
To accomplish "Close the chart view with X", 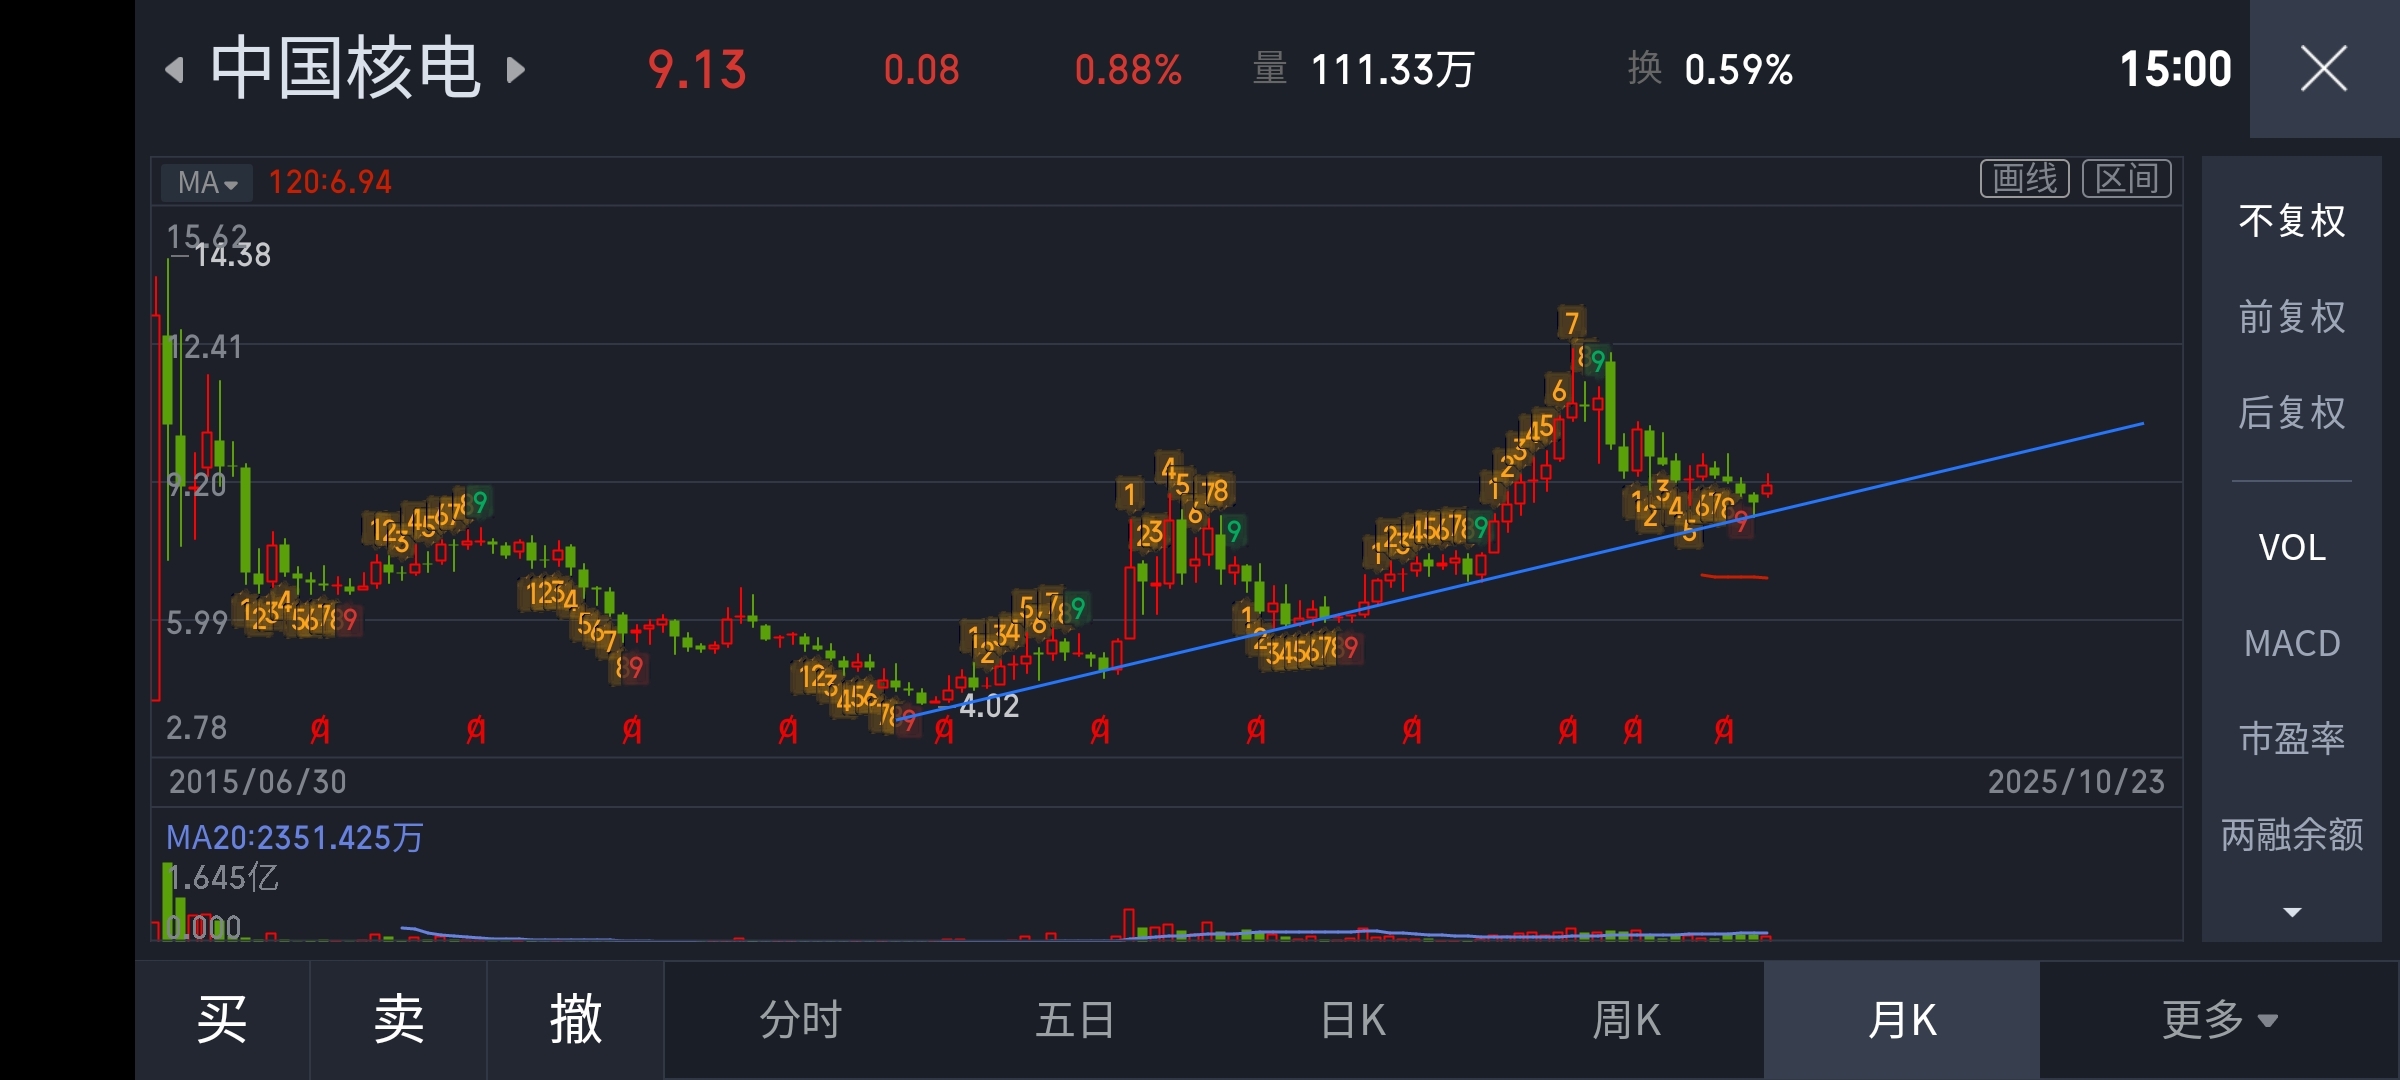I will coord(2323,69).
